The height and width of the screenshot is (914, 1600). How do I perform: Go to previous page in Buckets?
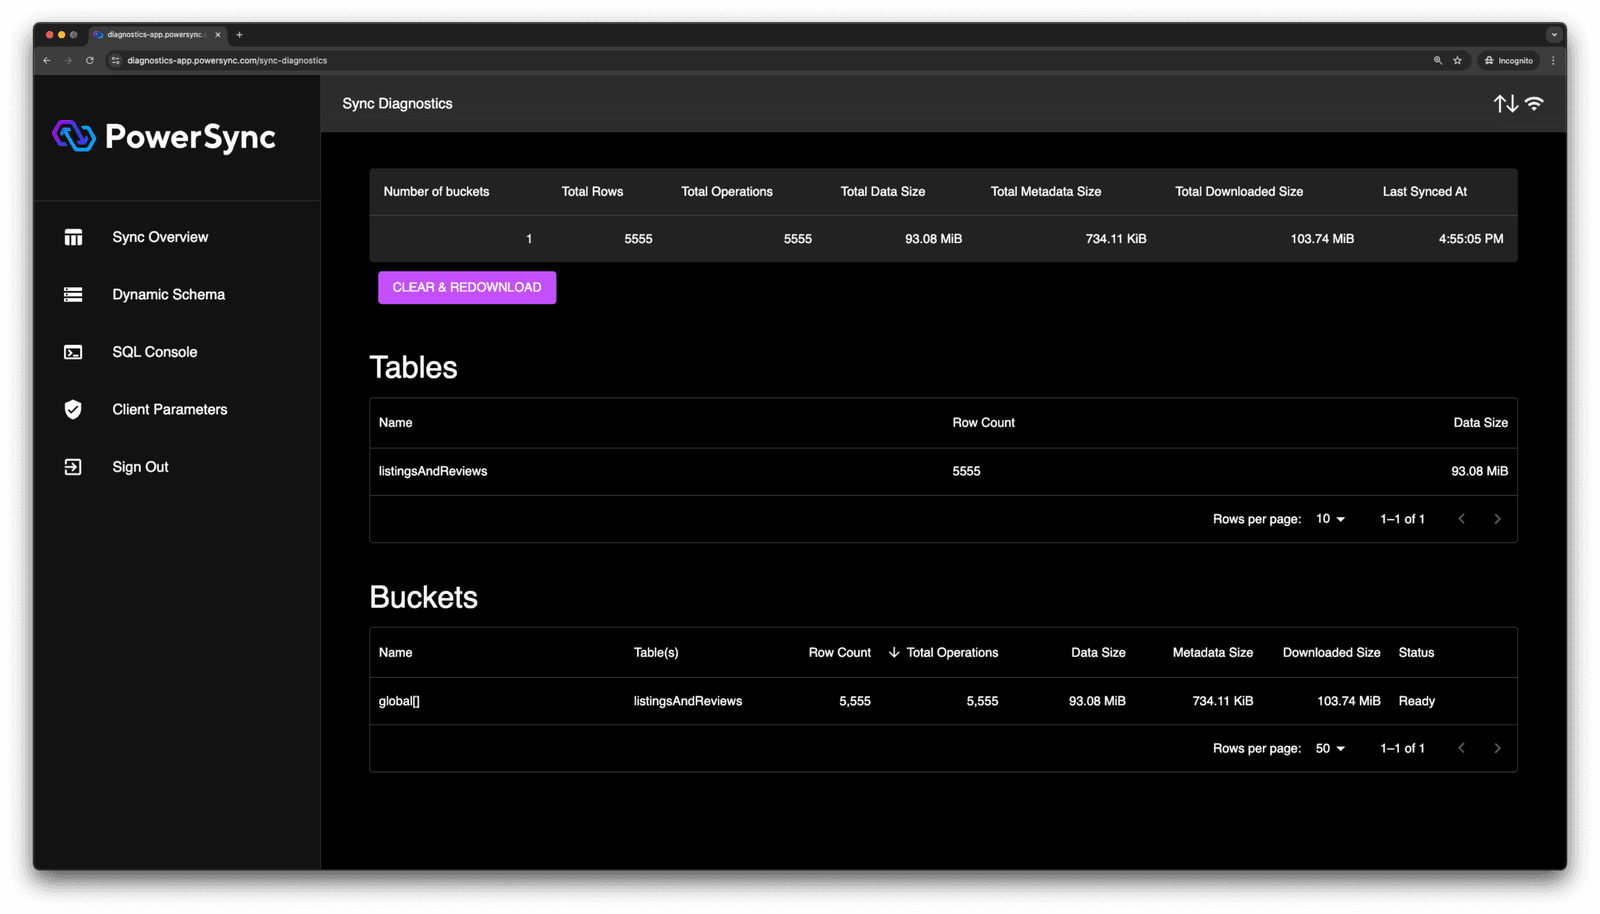1461,749
